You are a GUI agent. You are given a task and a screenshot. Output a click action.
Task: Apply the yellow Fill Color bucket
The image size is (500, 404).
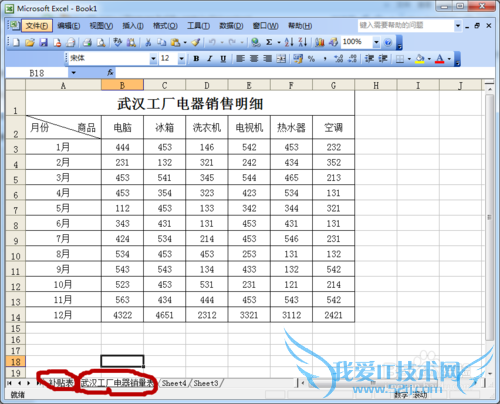[x=420, y=59]
